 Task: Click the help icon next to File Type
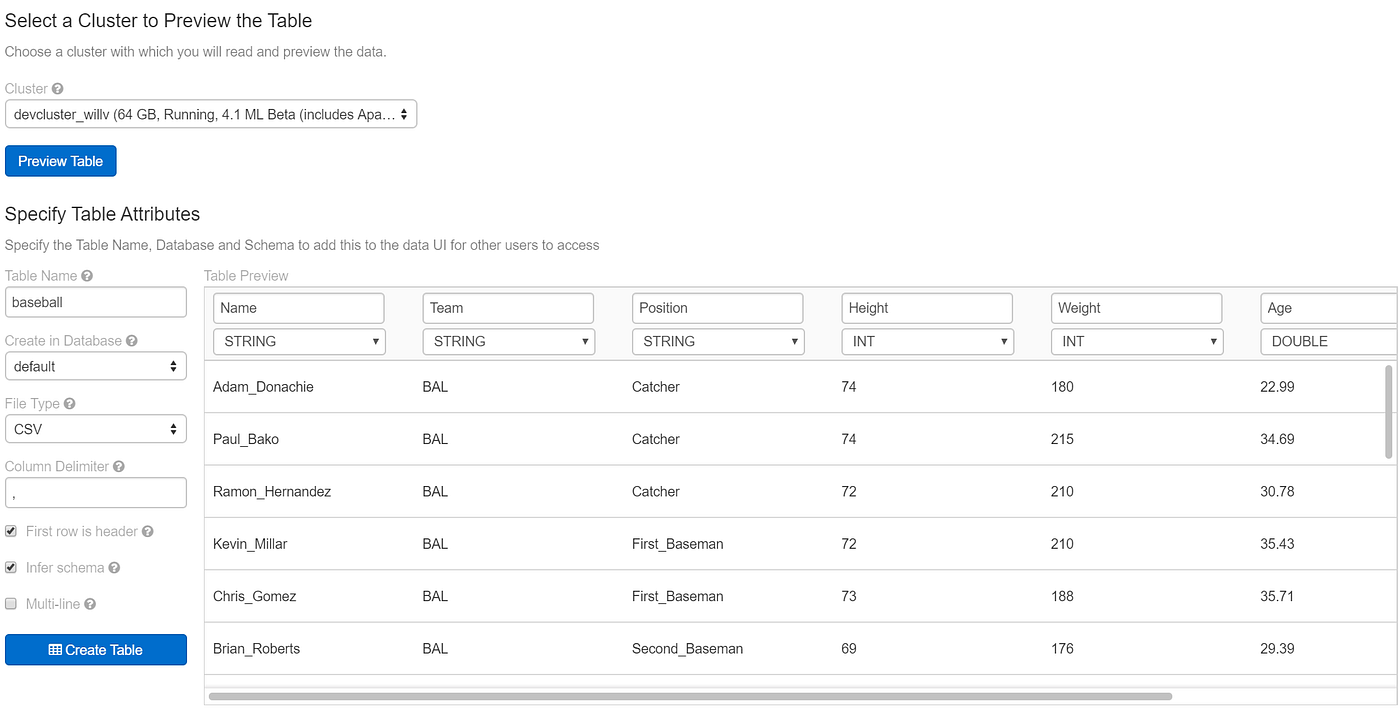69,403
